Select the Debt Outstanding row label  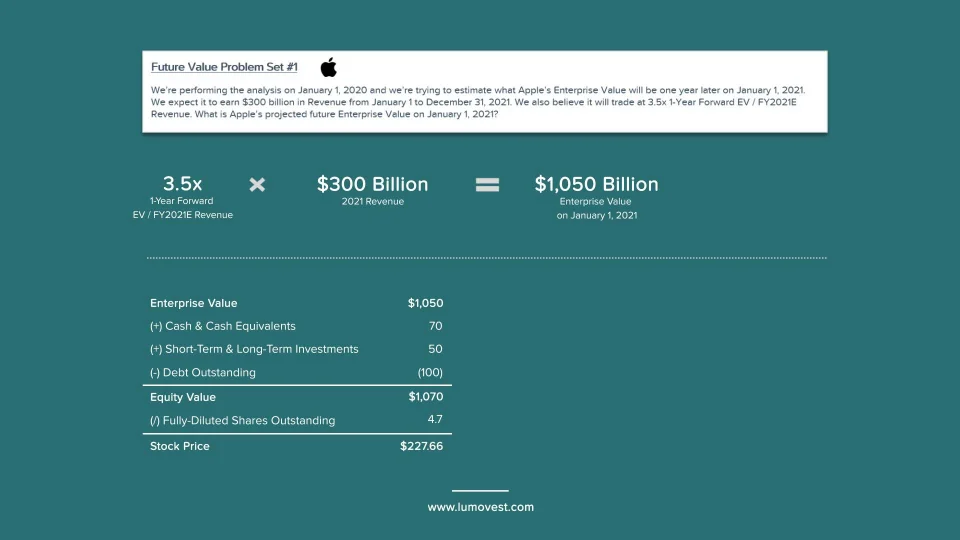pyautogui.click(x=203, y=373)
